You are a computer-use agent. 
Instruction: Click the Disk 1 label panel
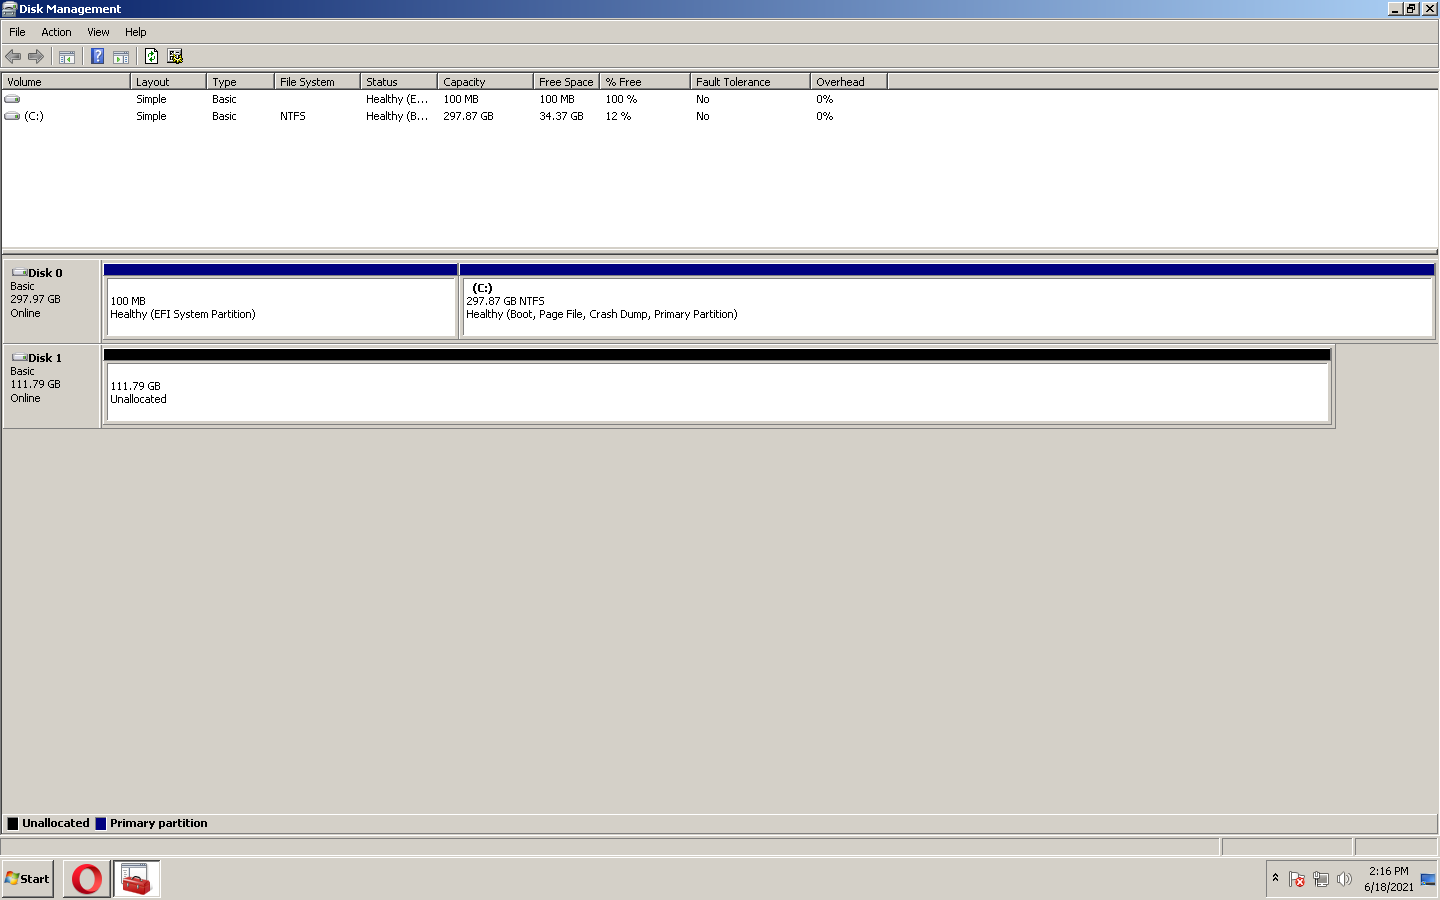click(x=51, y=386)
